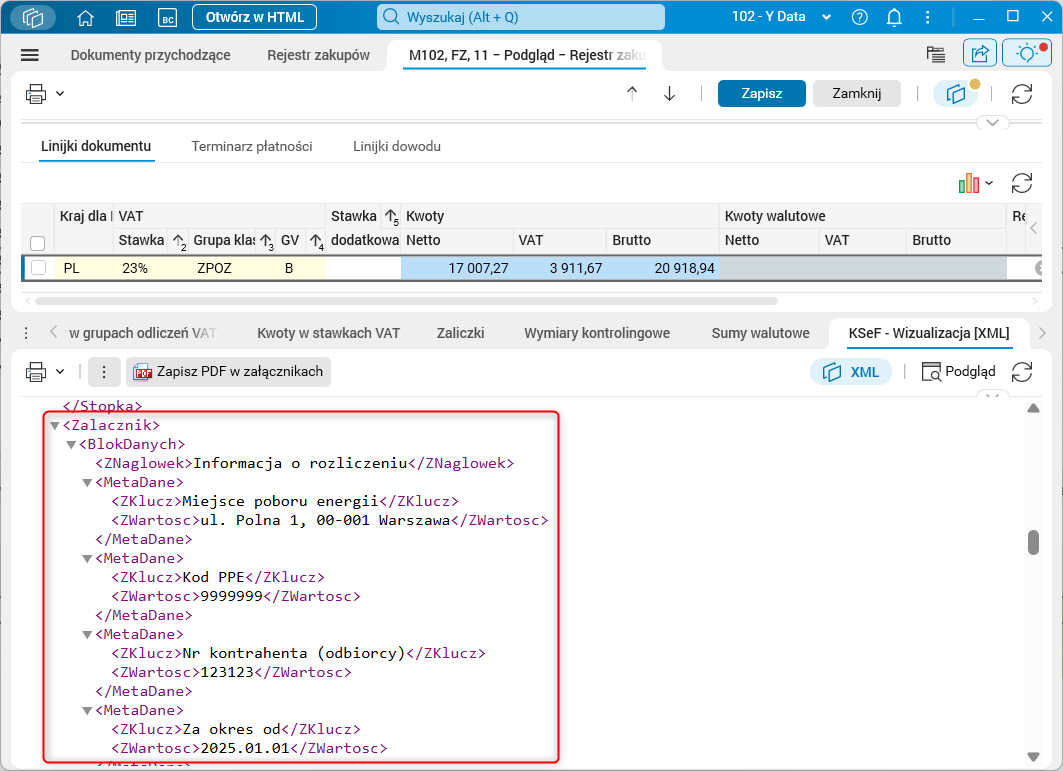The width and height of the screenshot is (1063, 771).
Task: Open dropdown arrow next to top printer
Action: [60, 94]
